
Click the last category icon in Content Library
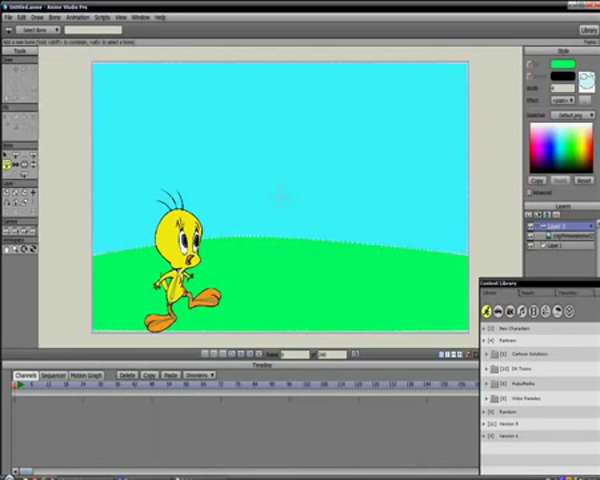(569, 311)
